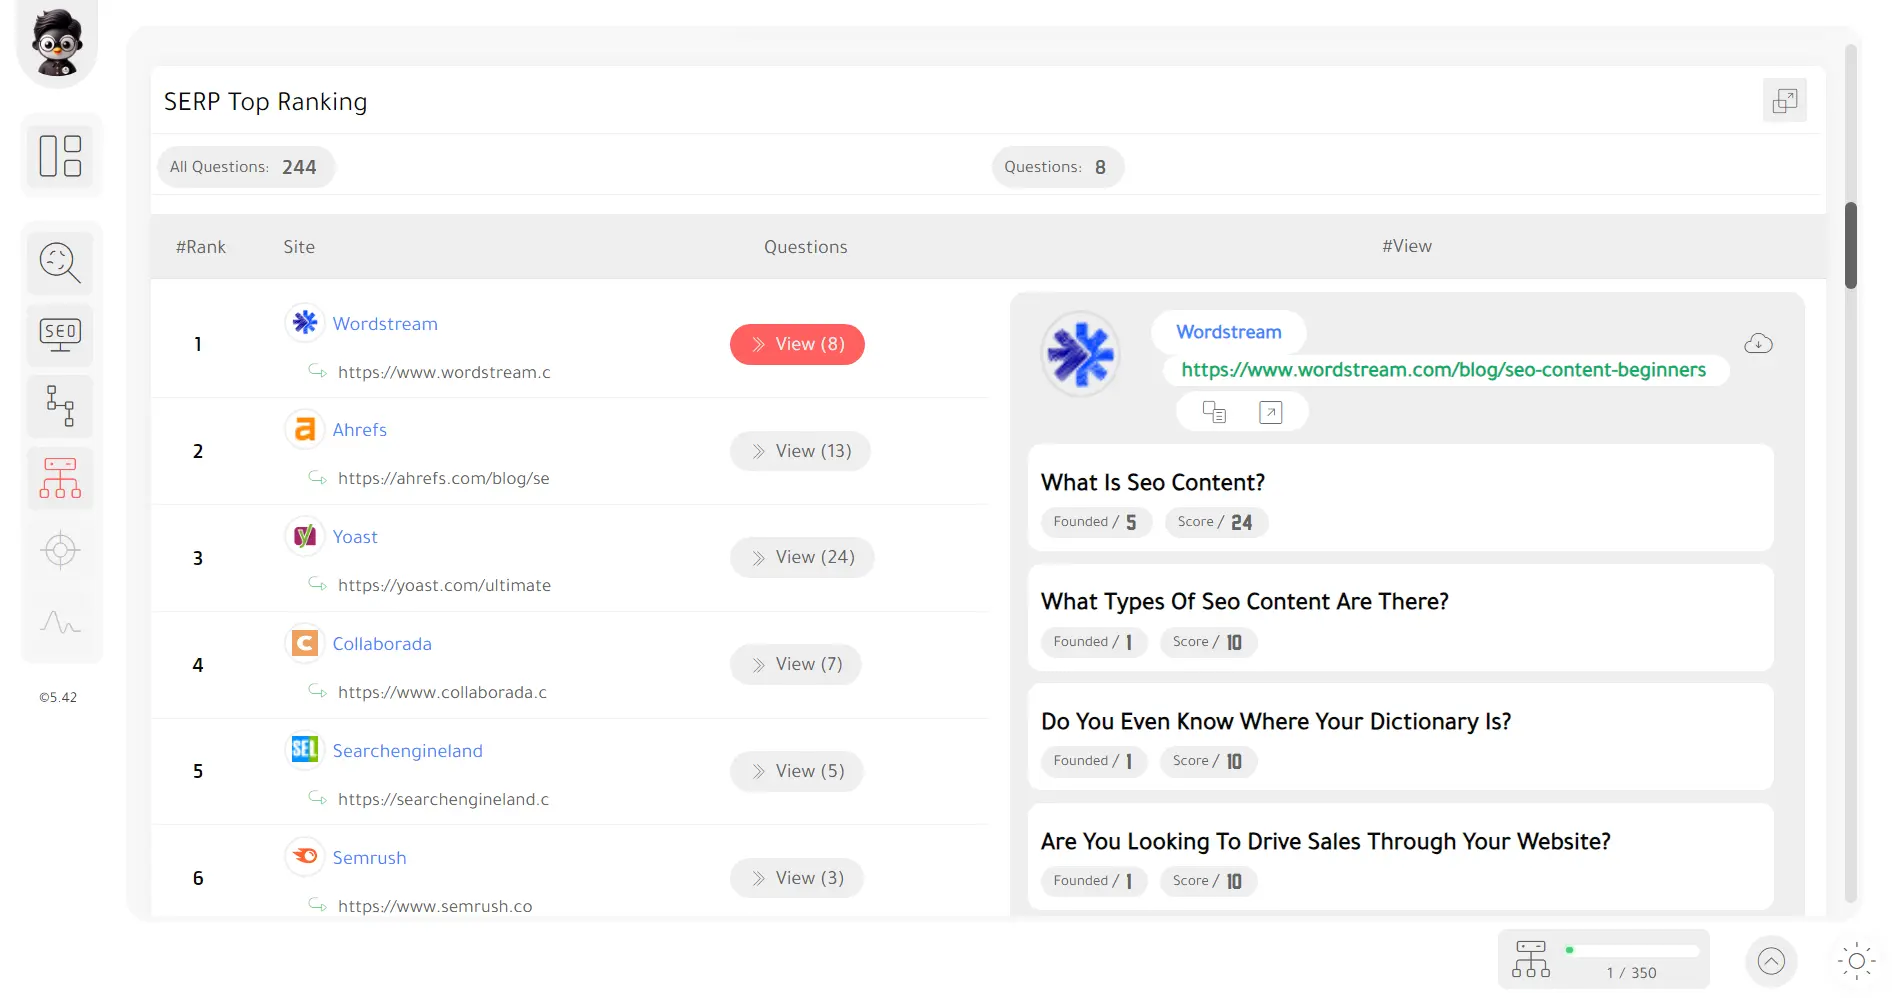Image resolution: width=1901 pixels, height=998 pixels.
Task: Click the Wordstream favicon in rank 1 row
Action: (305, 322)
